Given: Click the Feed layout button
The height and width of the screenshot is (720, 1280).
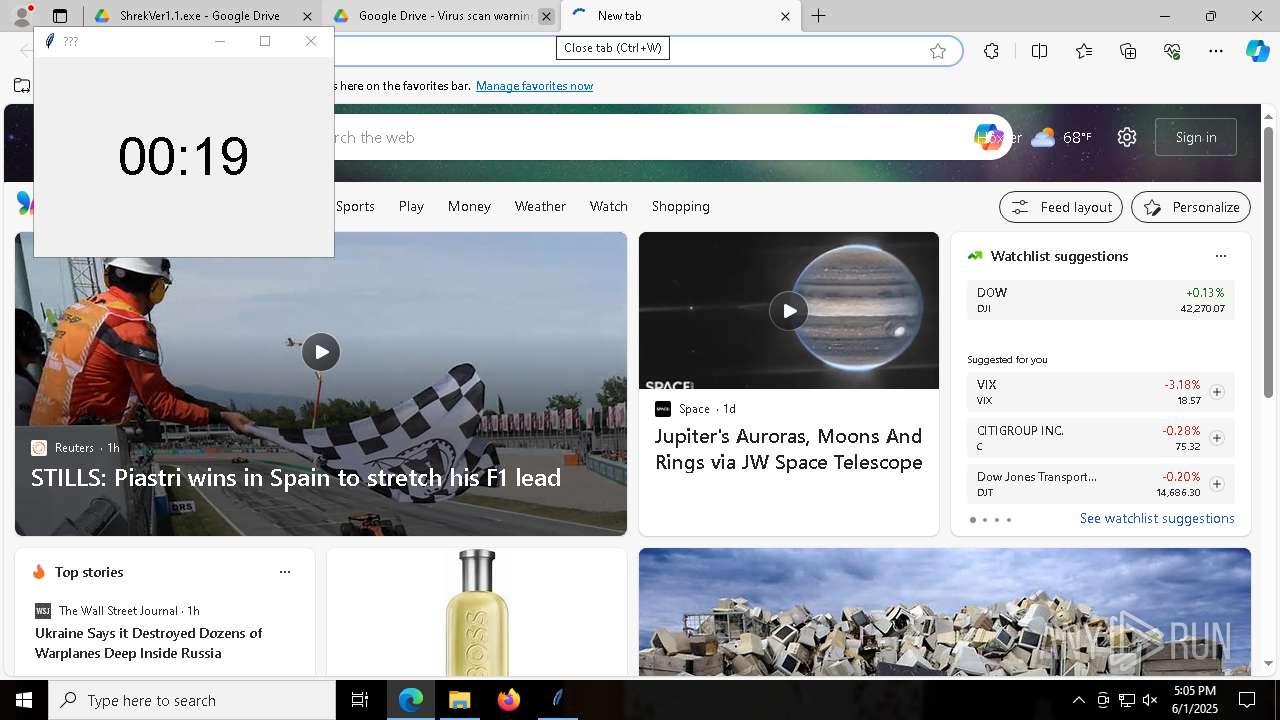Looking at the screenshot, I should 1061,207.
